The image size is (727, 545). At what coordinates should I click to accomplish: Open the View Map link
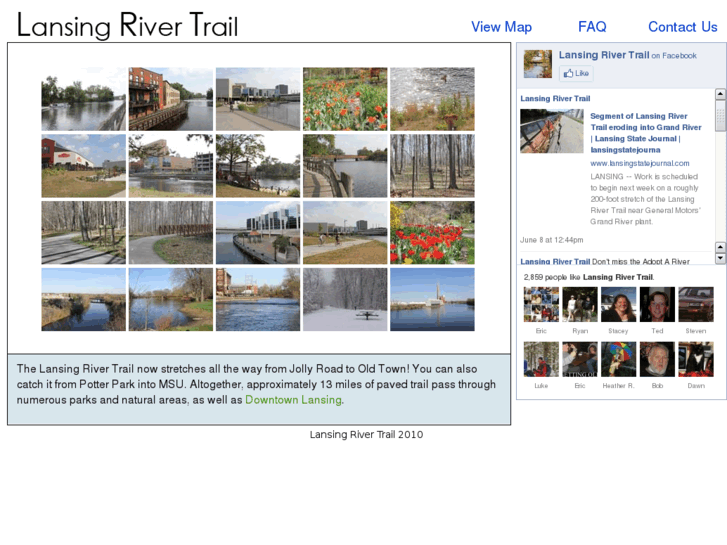pyautogui.click(x=501, y=27)
